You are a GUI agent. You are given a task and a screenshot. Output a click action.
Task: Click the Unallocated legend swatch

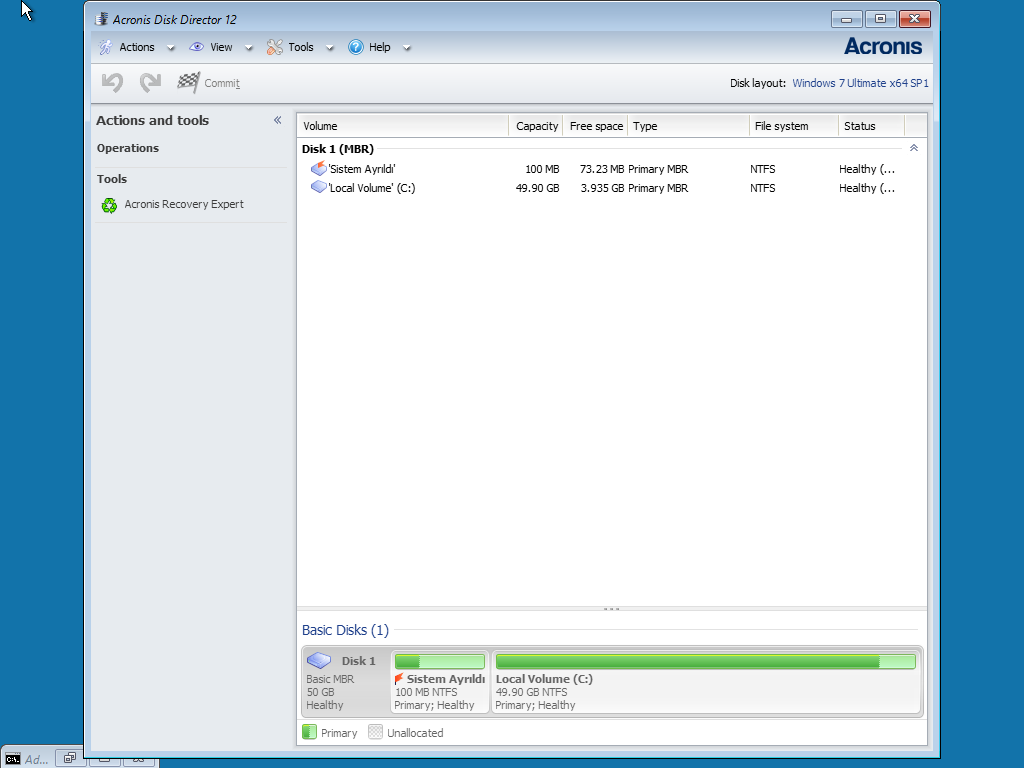click(x=375, y=732)
